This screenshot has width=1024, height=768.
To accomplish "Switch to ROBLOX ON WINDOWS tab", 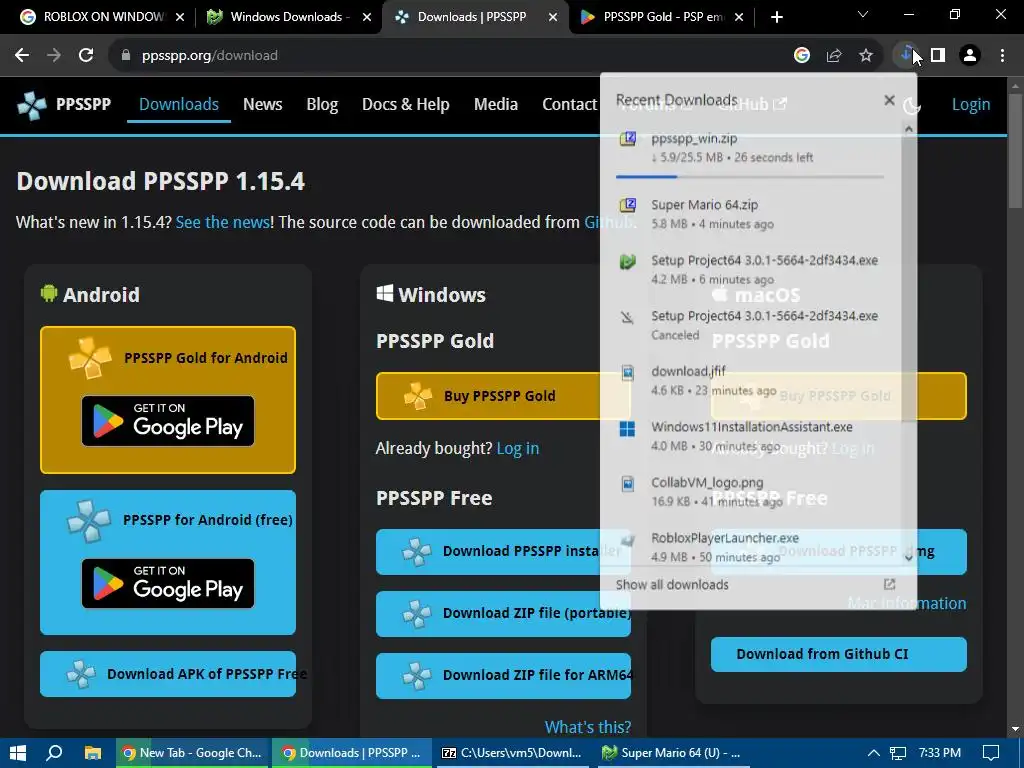I will (103, 17).
